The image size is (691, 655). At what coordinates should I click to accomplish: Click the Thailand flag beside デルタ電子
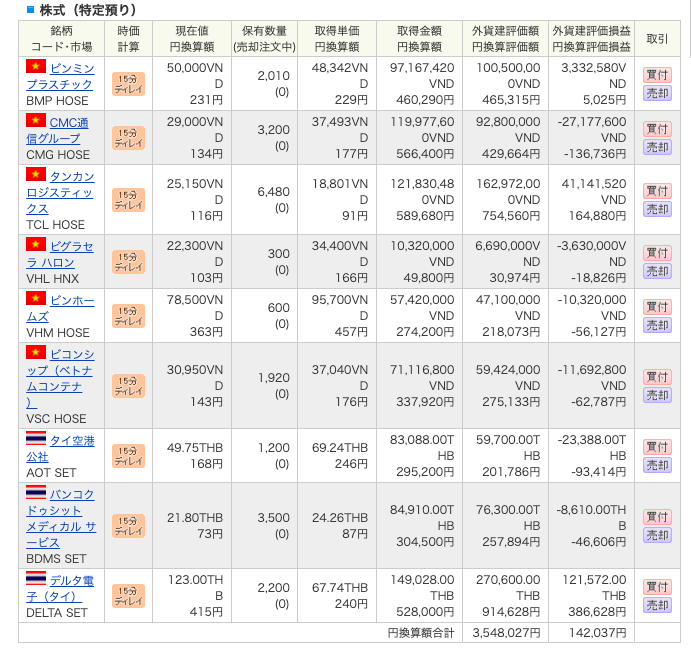(x=36, y=578)
